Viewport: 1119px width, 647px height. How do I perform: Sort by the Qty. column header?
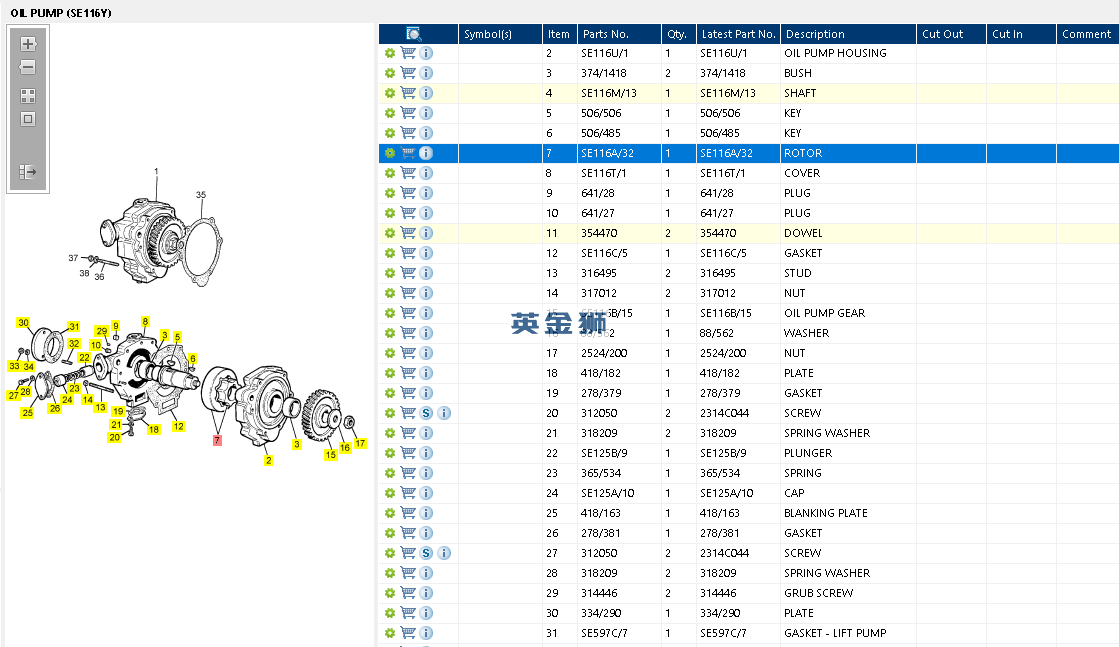click(x=678, y=34)
